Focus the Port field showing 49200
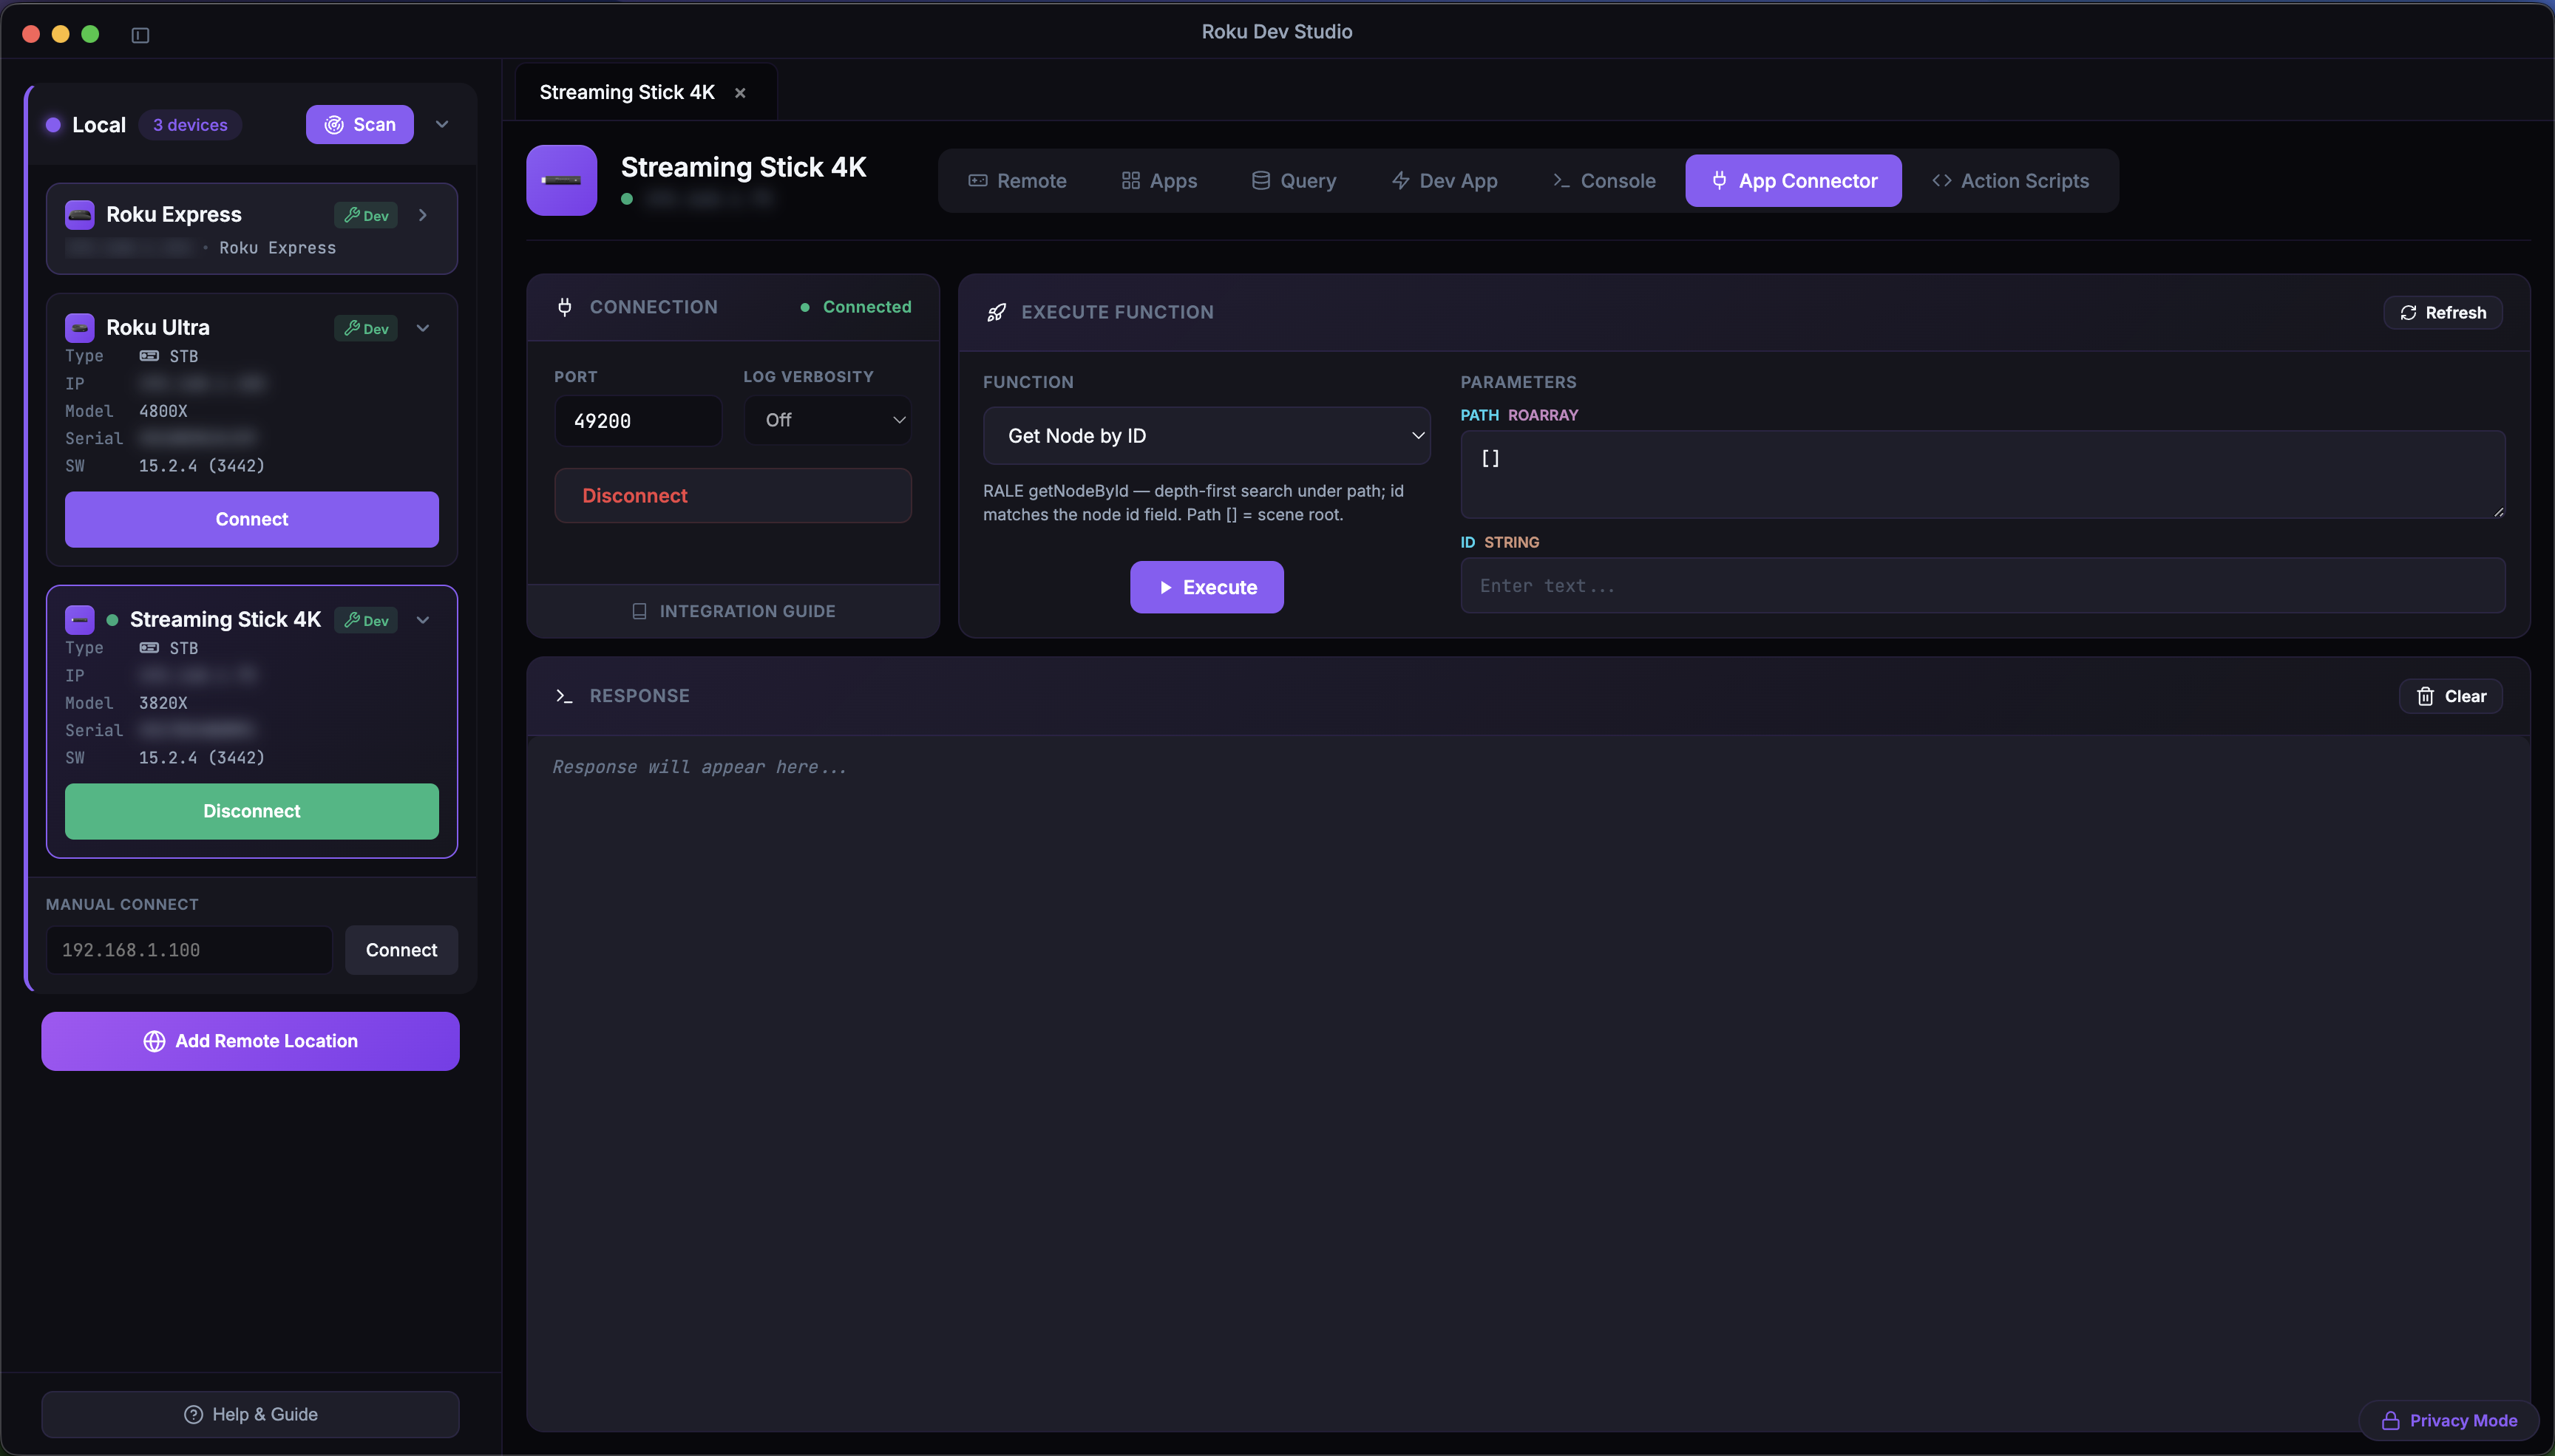 point(638,420)
